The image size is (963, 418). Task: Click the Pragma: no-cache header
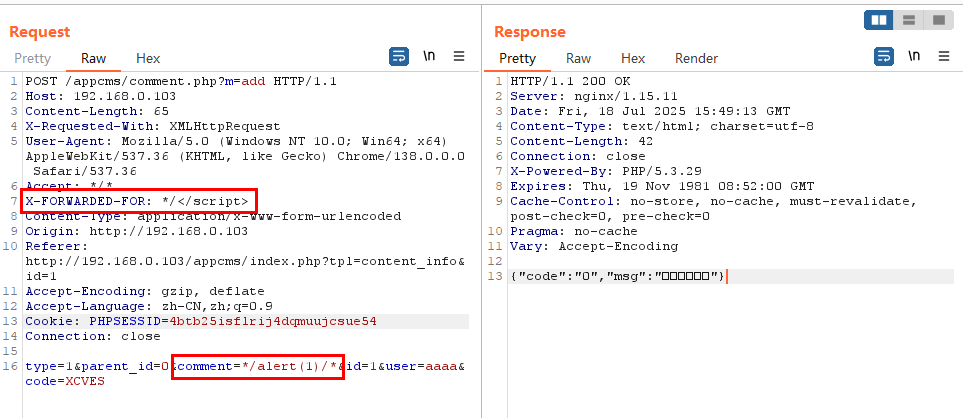pyautogui.click(x=574, y=231)
